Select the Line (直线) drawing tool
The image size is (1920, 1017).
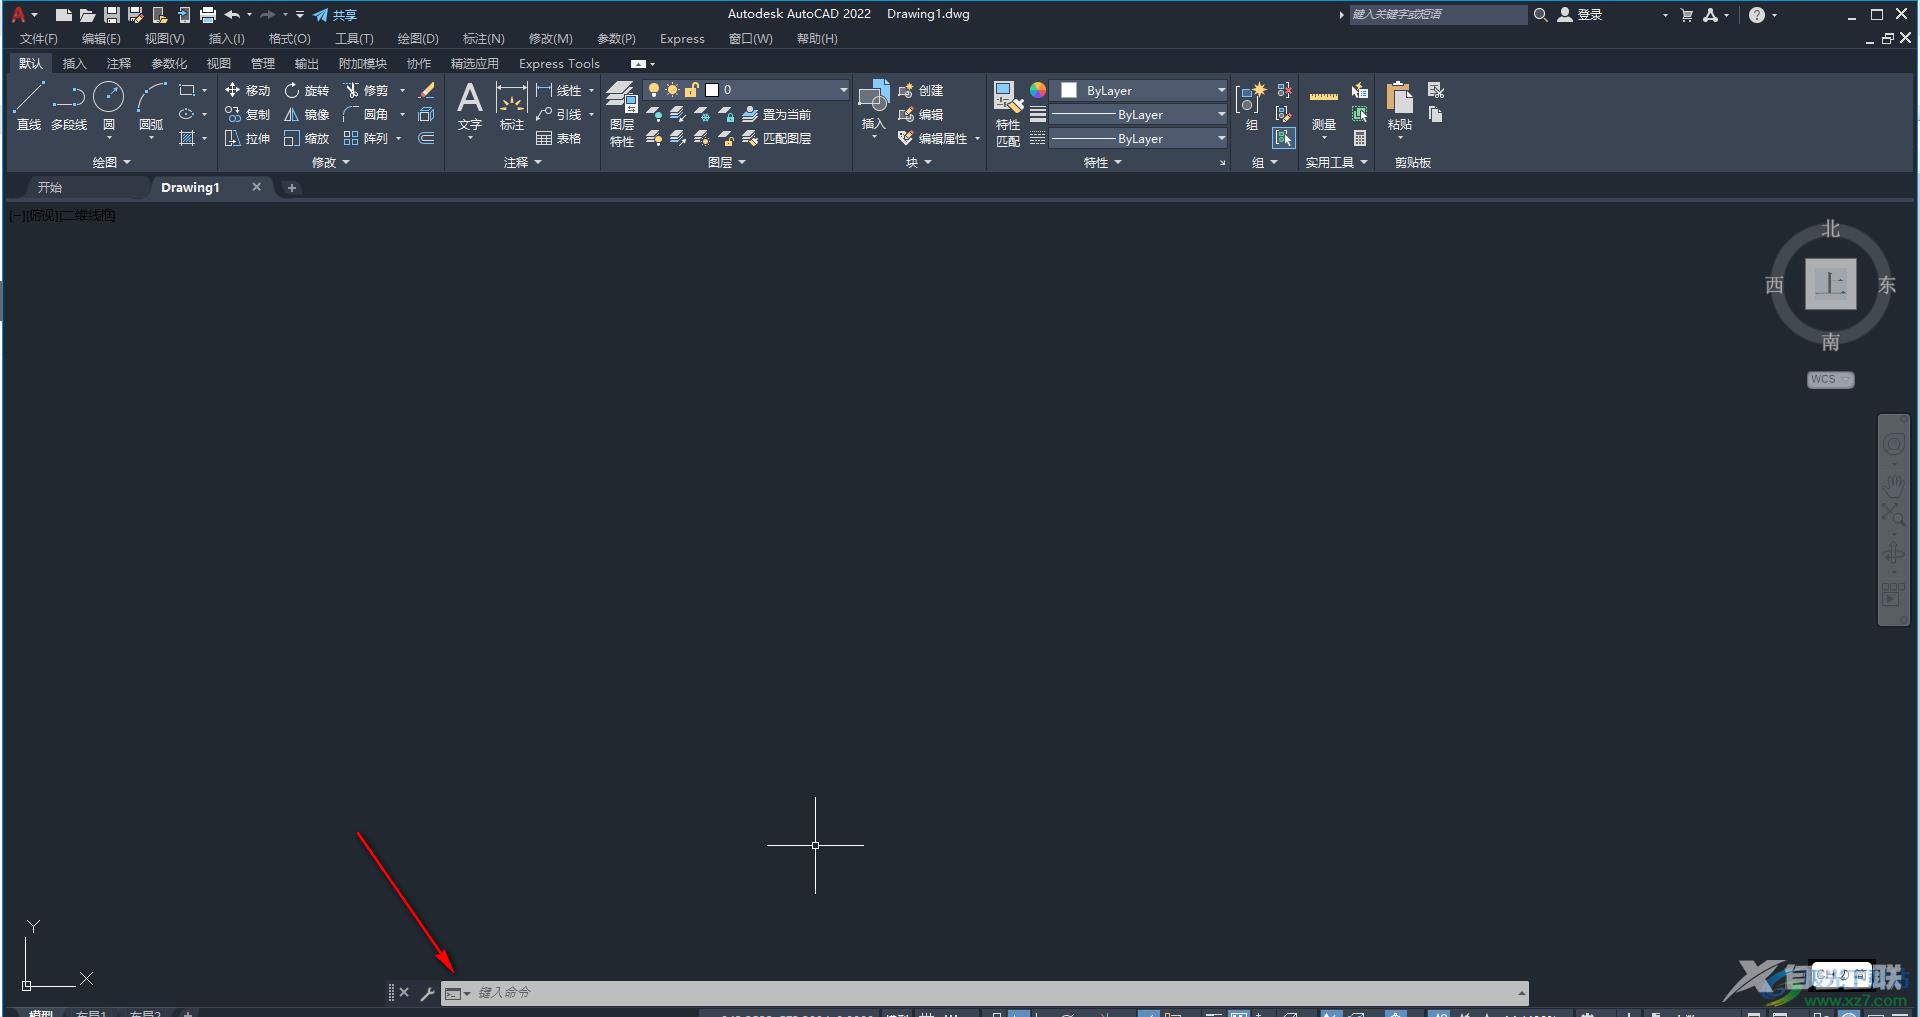coord(28,106)
